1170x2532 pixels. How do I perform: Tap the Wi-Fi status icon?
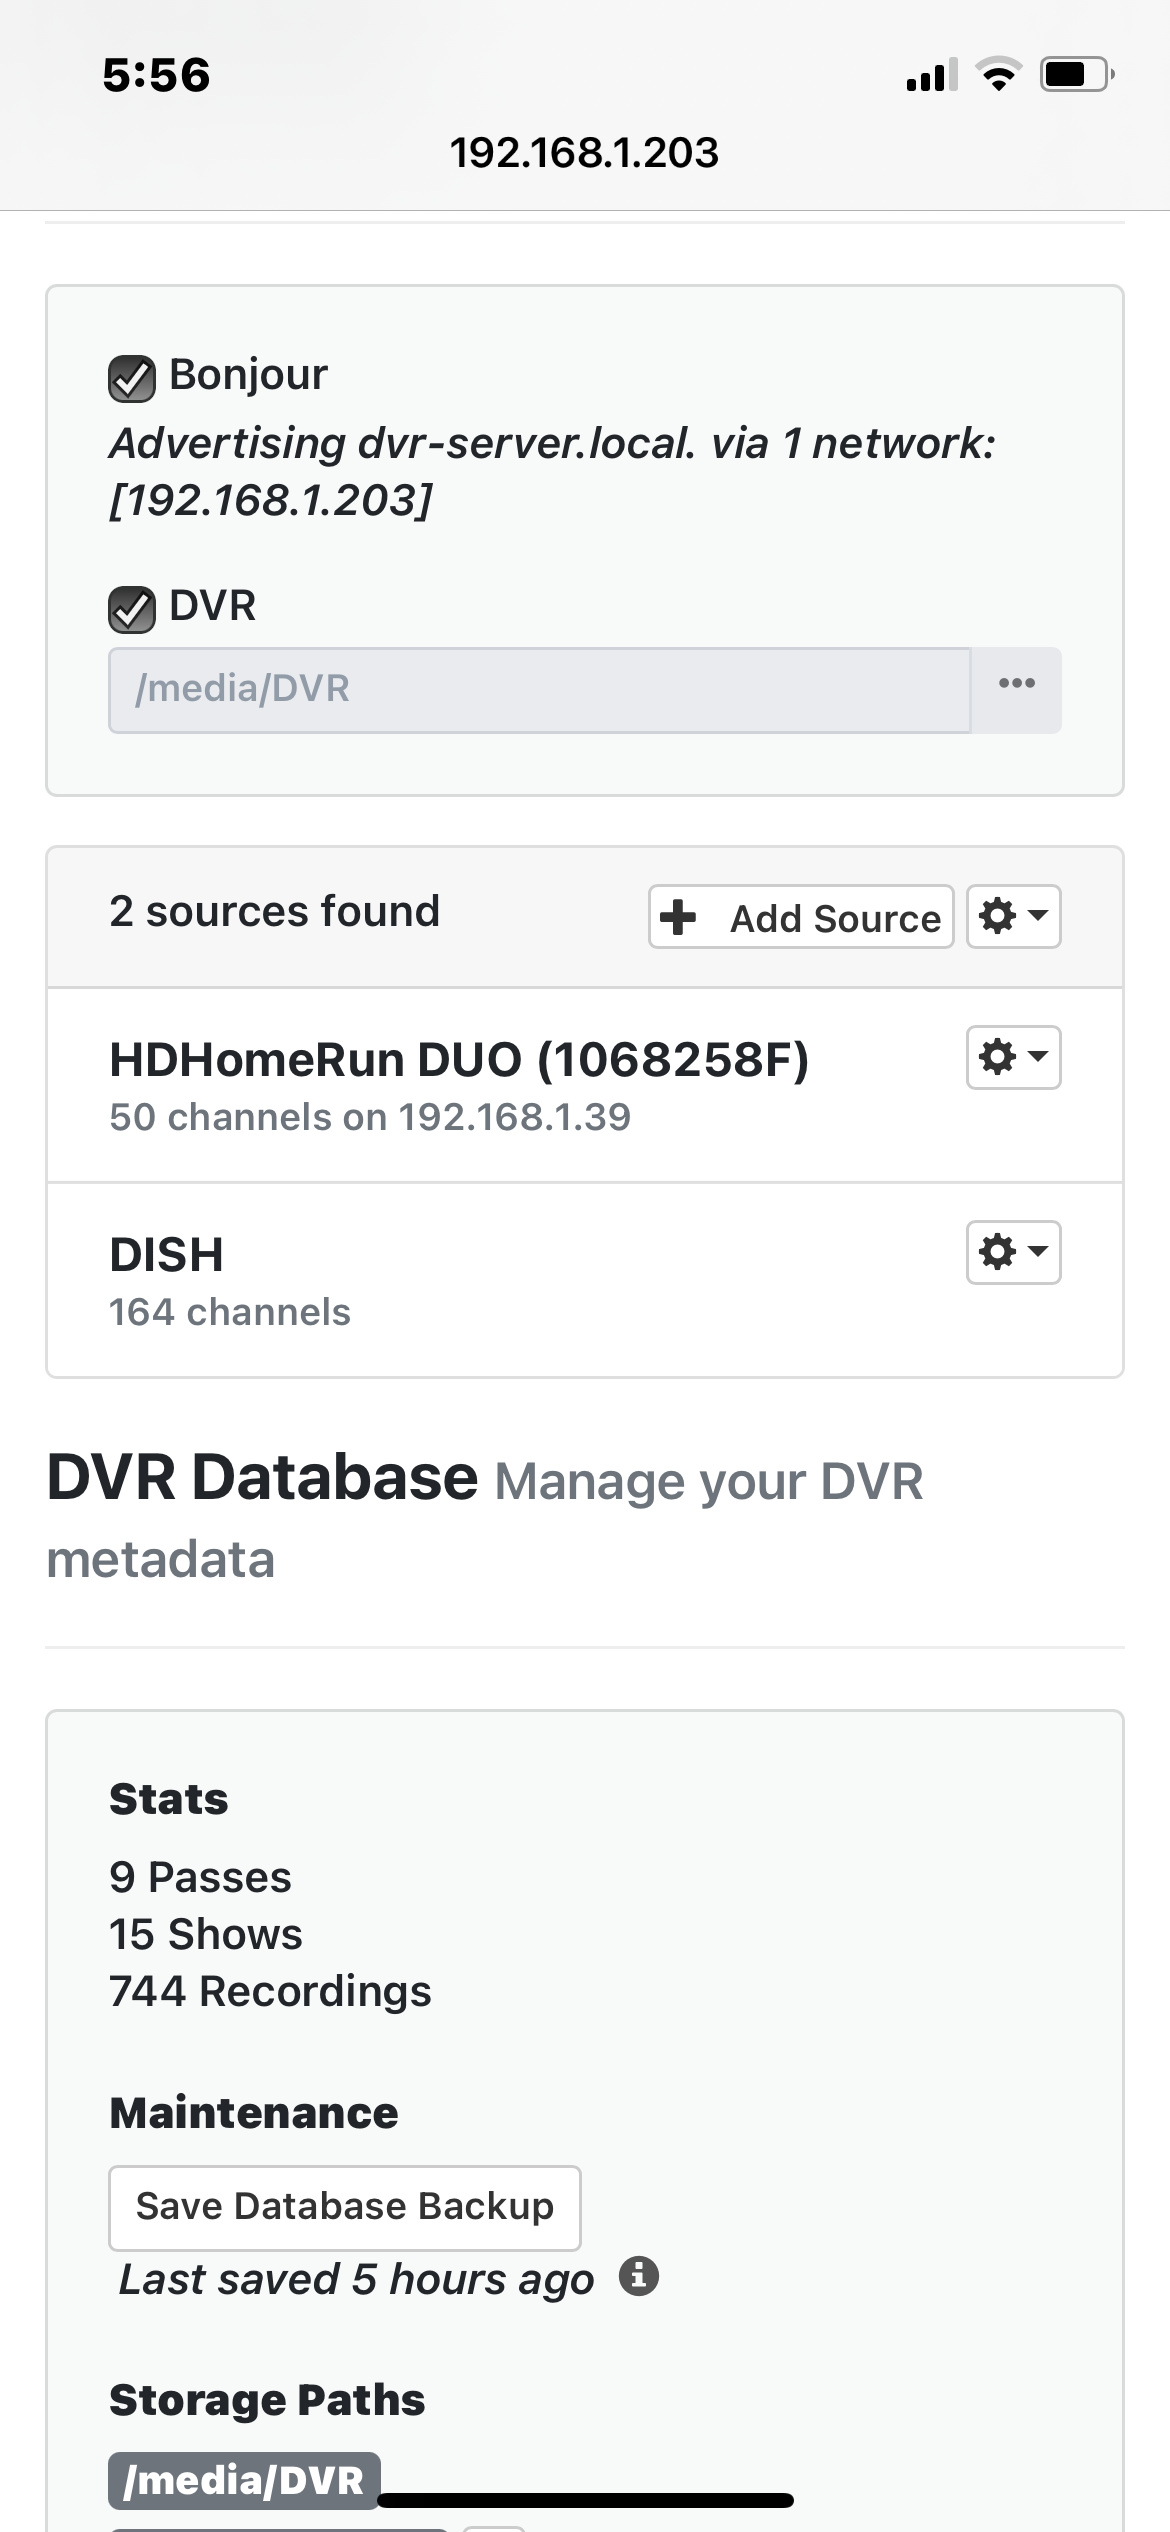coord(997,75)
